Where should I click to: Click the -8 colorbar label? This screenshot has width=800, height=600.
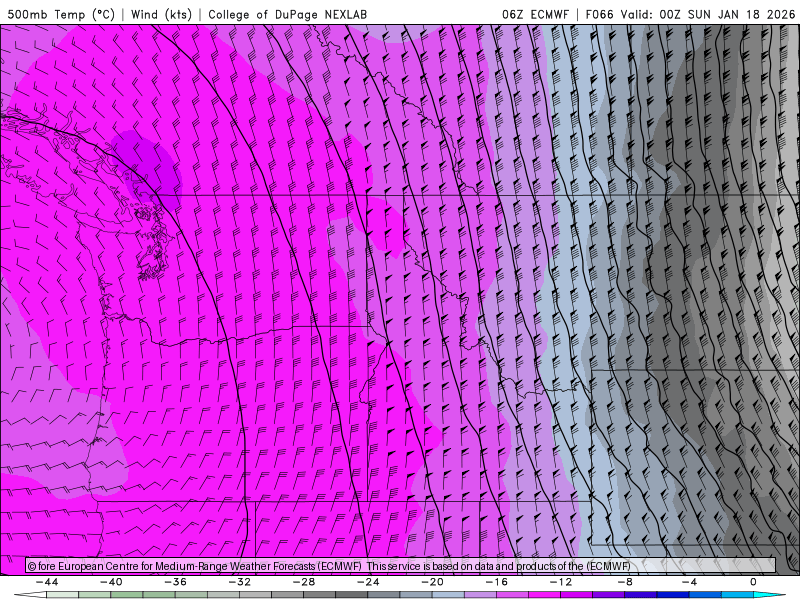(625, 582)
